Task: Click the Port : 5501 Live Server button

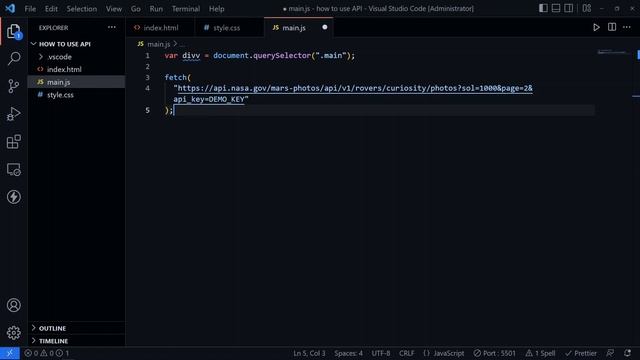Action: (x=495, y=353)
